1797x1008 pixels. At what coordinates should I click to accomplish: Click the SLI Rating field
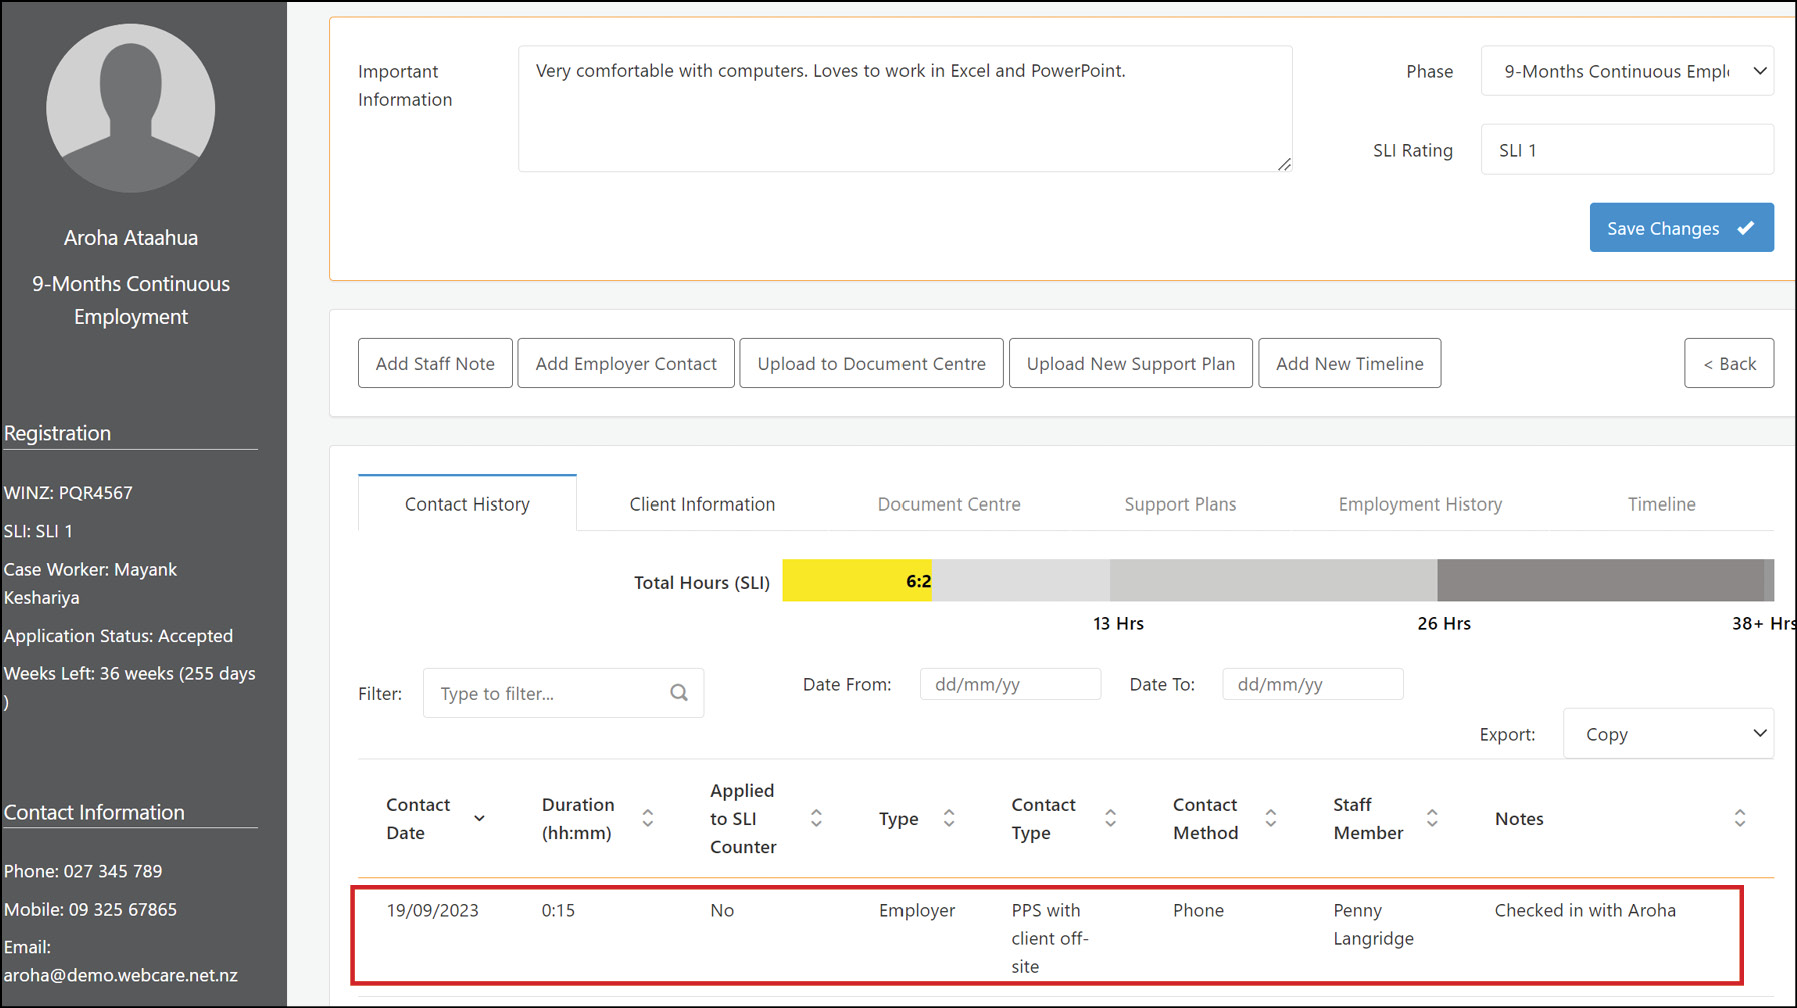pyautogui.click(x=1627, y=150)
